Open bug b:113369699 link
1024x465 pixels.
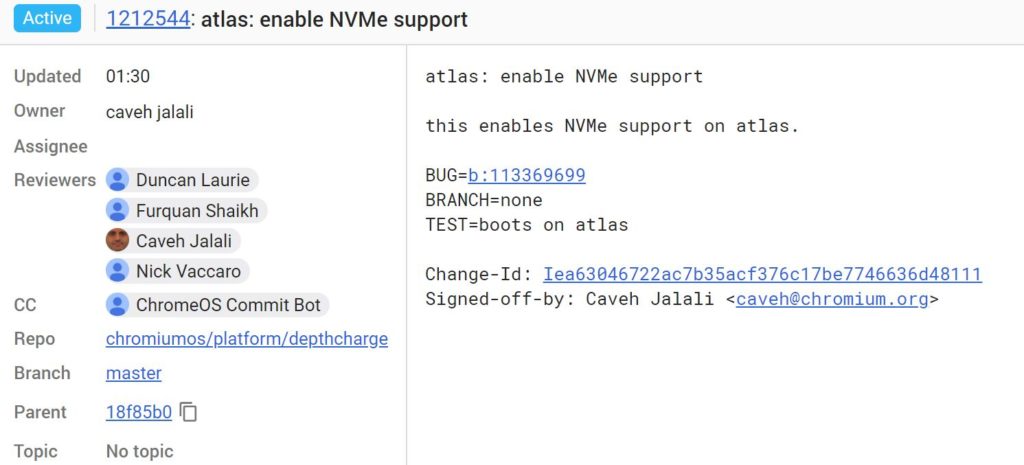point(526,175)
